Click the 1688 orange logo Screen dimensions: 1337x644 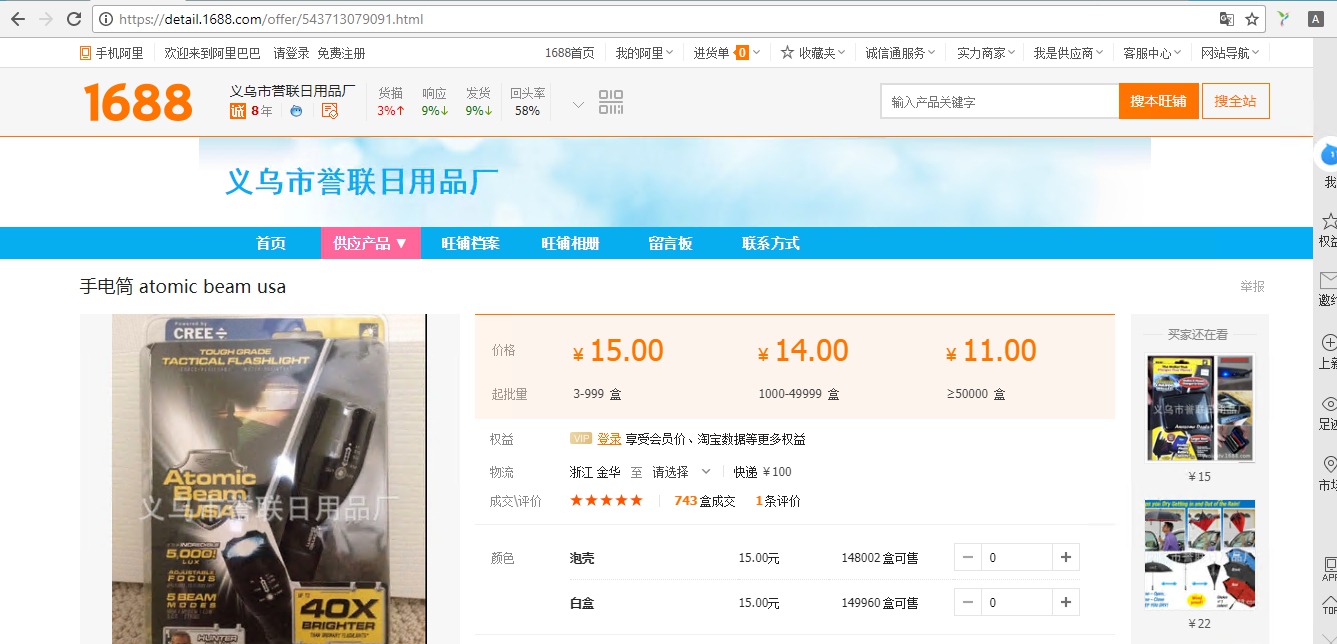138,102
